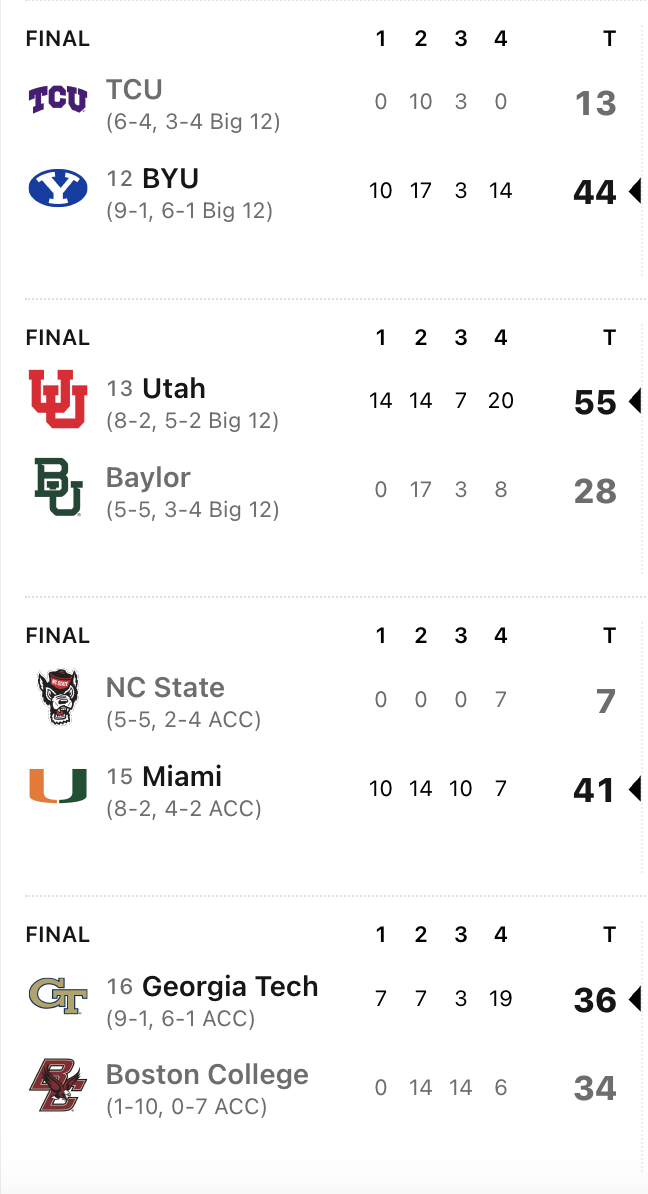The width and height of the screenshot is (648, 1194).
Task: Click the TCU team logo
Action: tap(57, 100)
